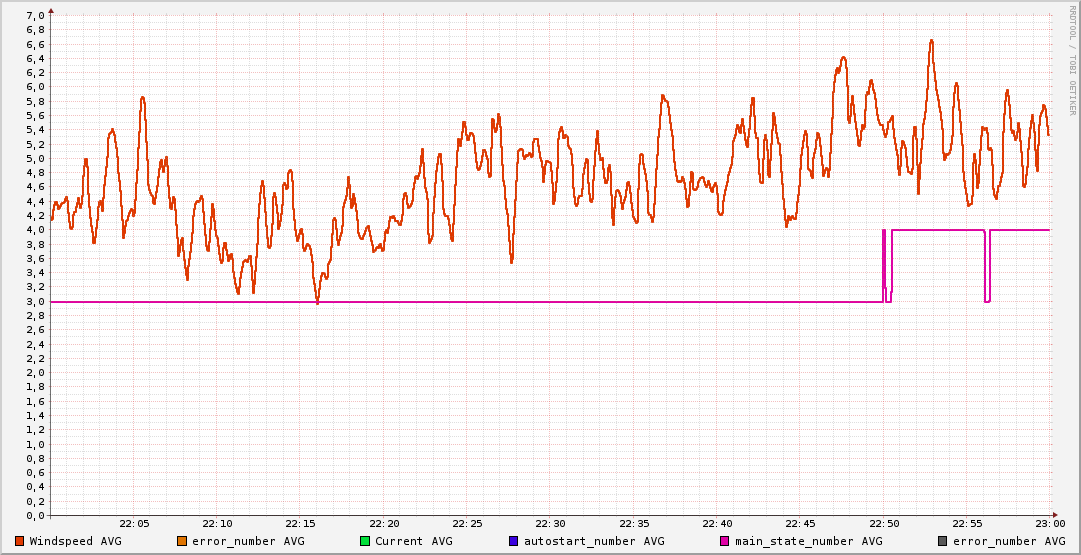Viewport: 1081px width, 555px height.
Task: Select the Current AVG legend label
Action: click(413, 541)
